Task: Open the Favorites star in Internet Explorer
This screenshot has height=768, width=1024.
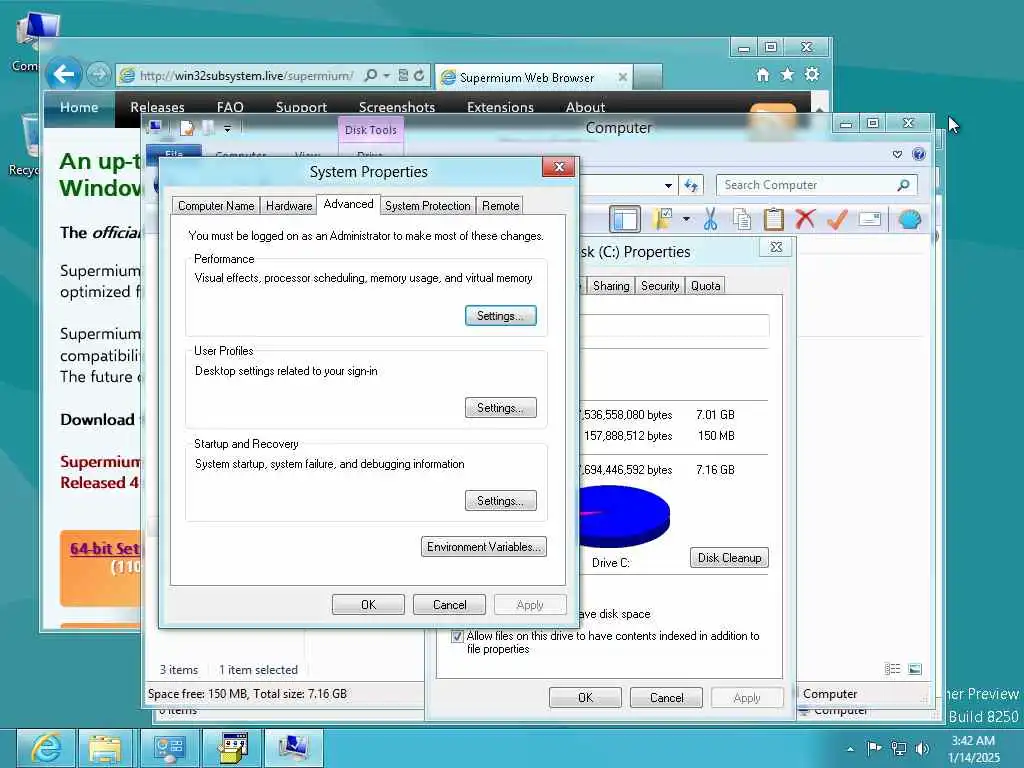Action: pyautogui.click(x=787, y=74)
